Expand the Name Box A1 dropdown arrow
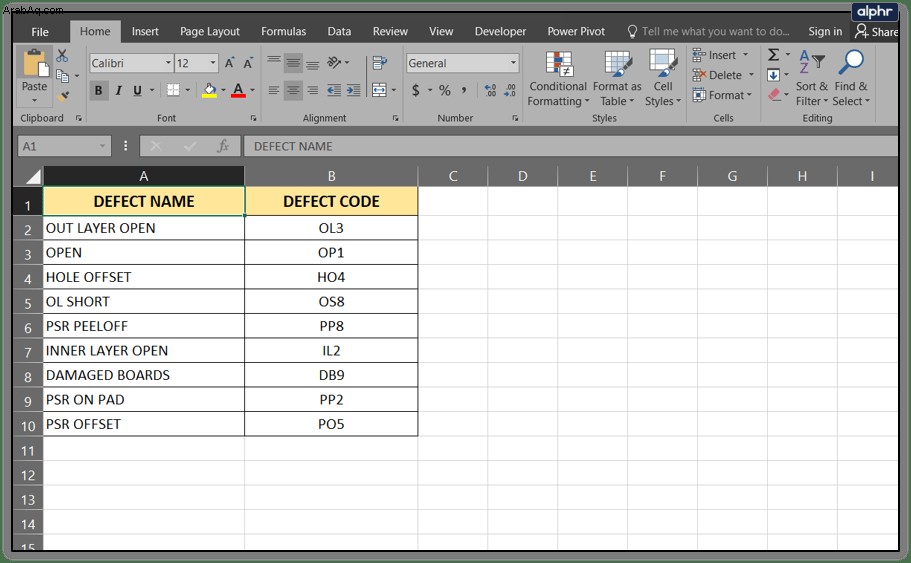 103,146
